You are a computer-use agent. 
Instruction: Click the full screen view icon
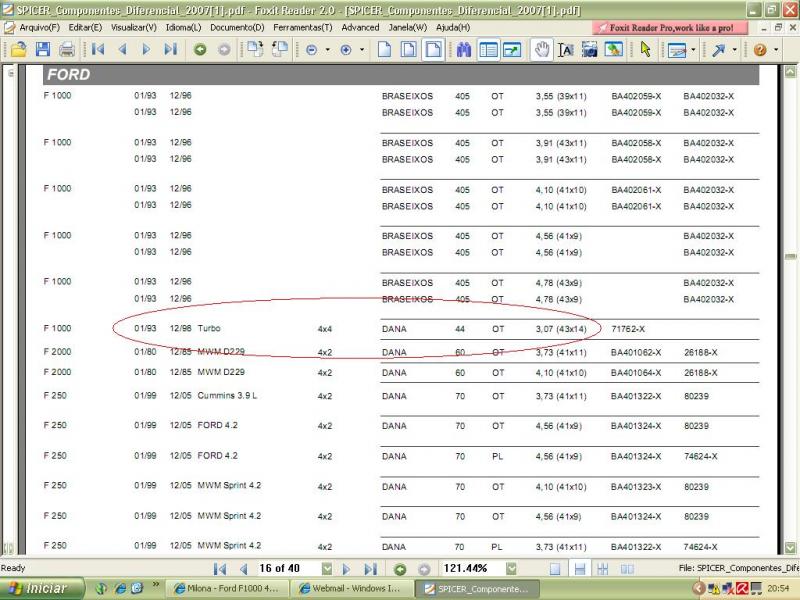[512, 49]
